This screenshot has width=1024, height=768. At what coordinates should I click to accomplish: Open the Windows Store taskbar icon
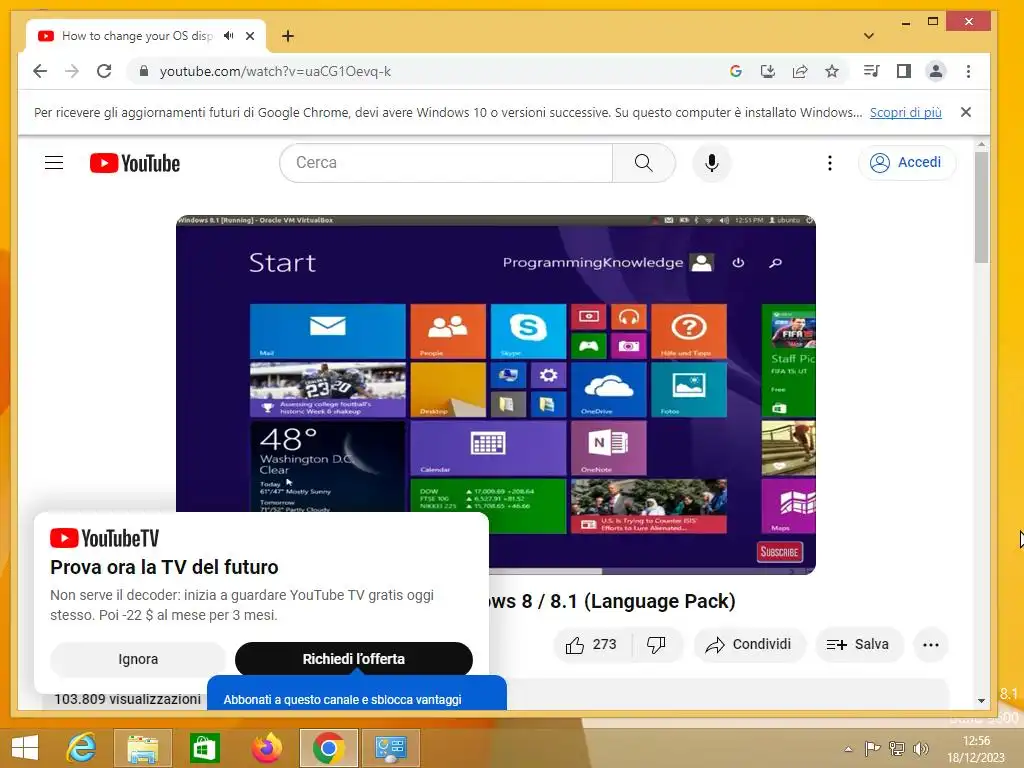tap(204, 748)
